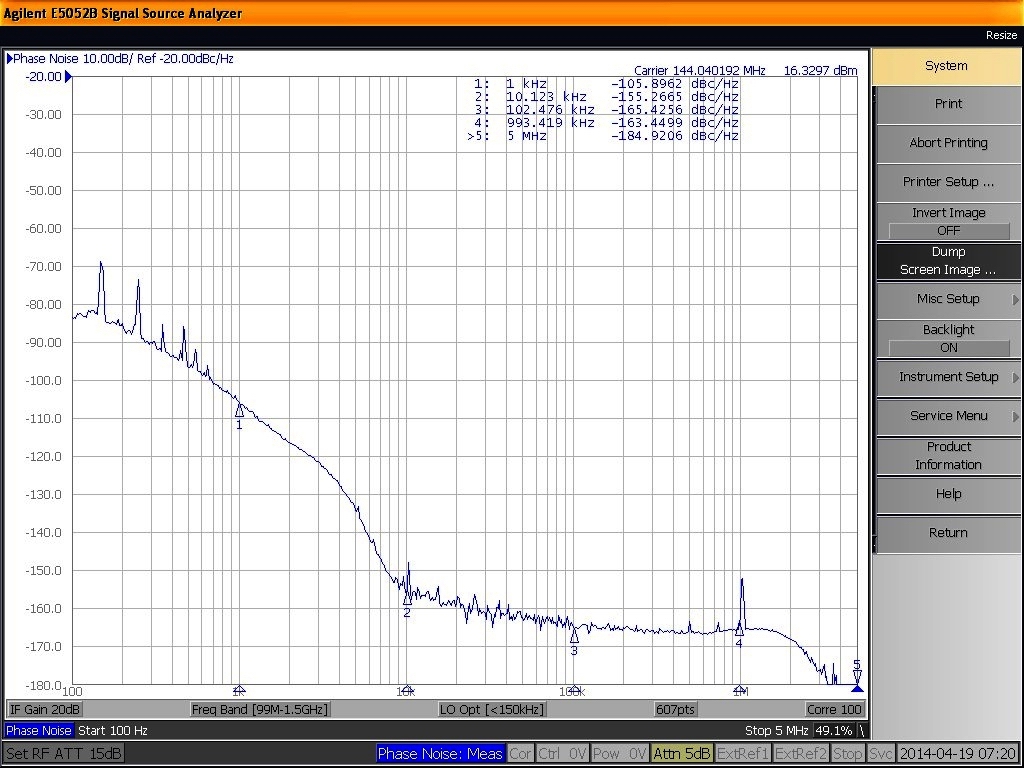Click the Phase Noise trace title text
Image resolution: width=1024 pixels, height=768 pixels.
coord(123,59)
